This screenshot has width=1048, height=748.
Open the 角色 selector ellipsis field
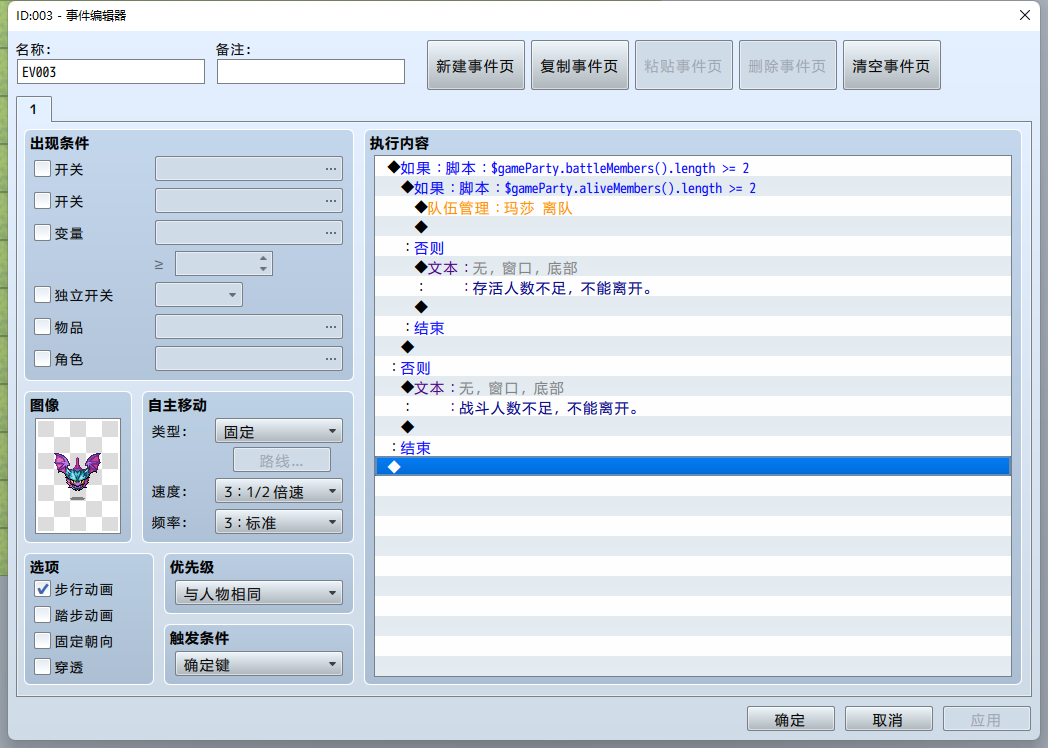click(x=249, y=359)
